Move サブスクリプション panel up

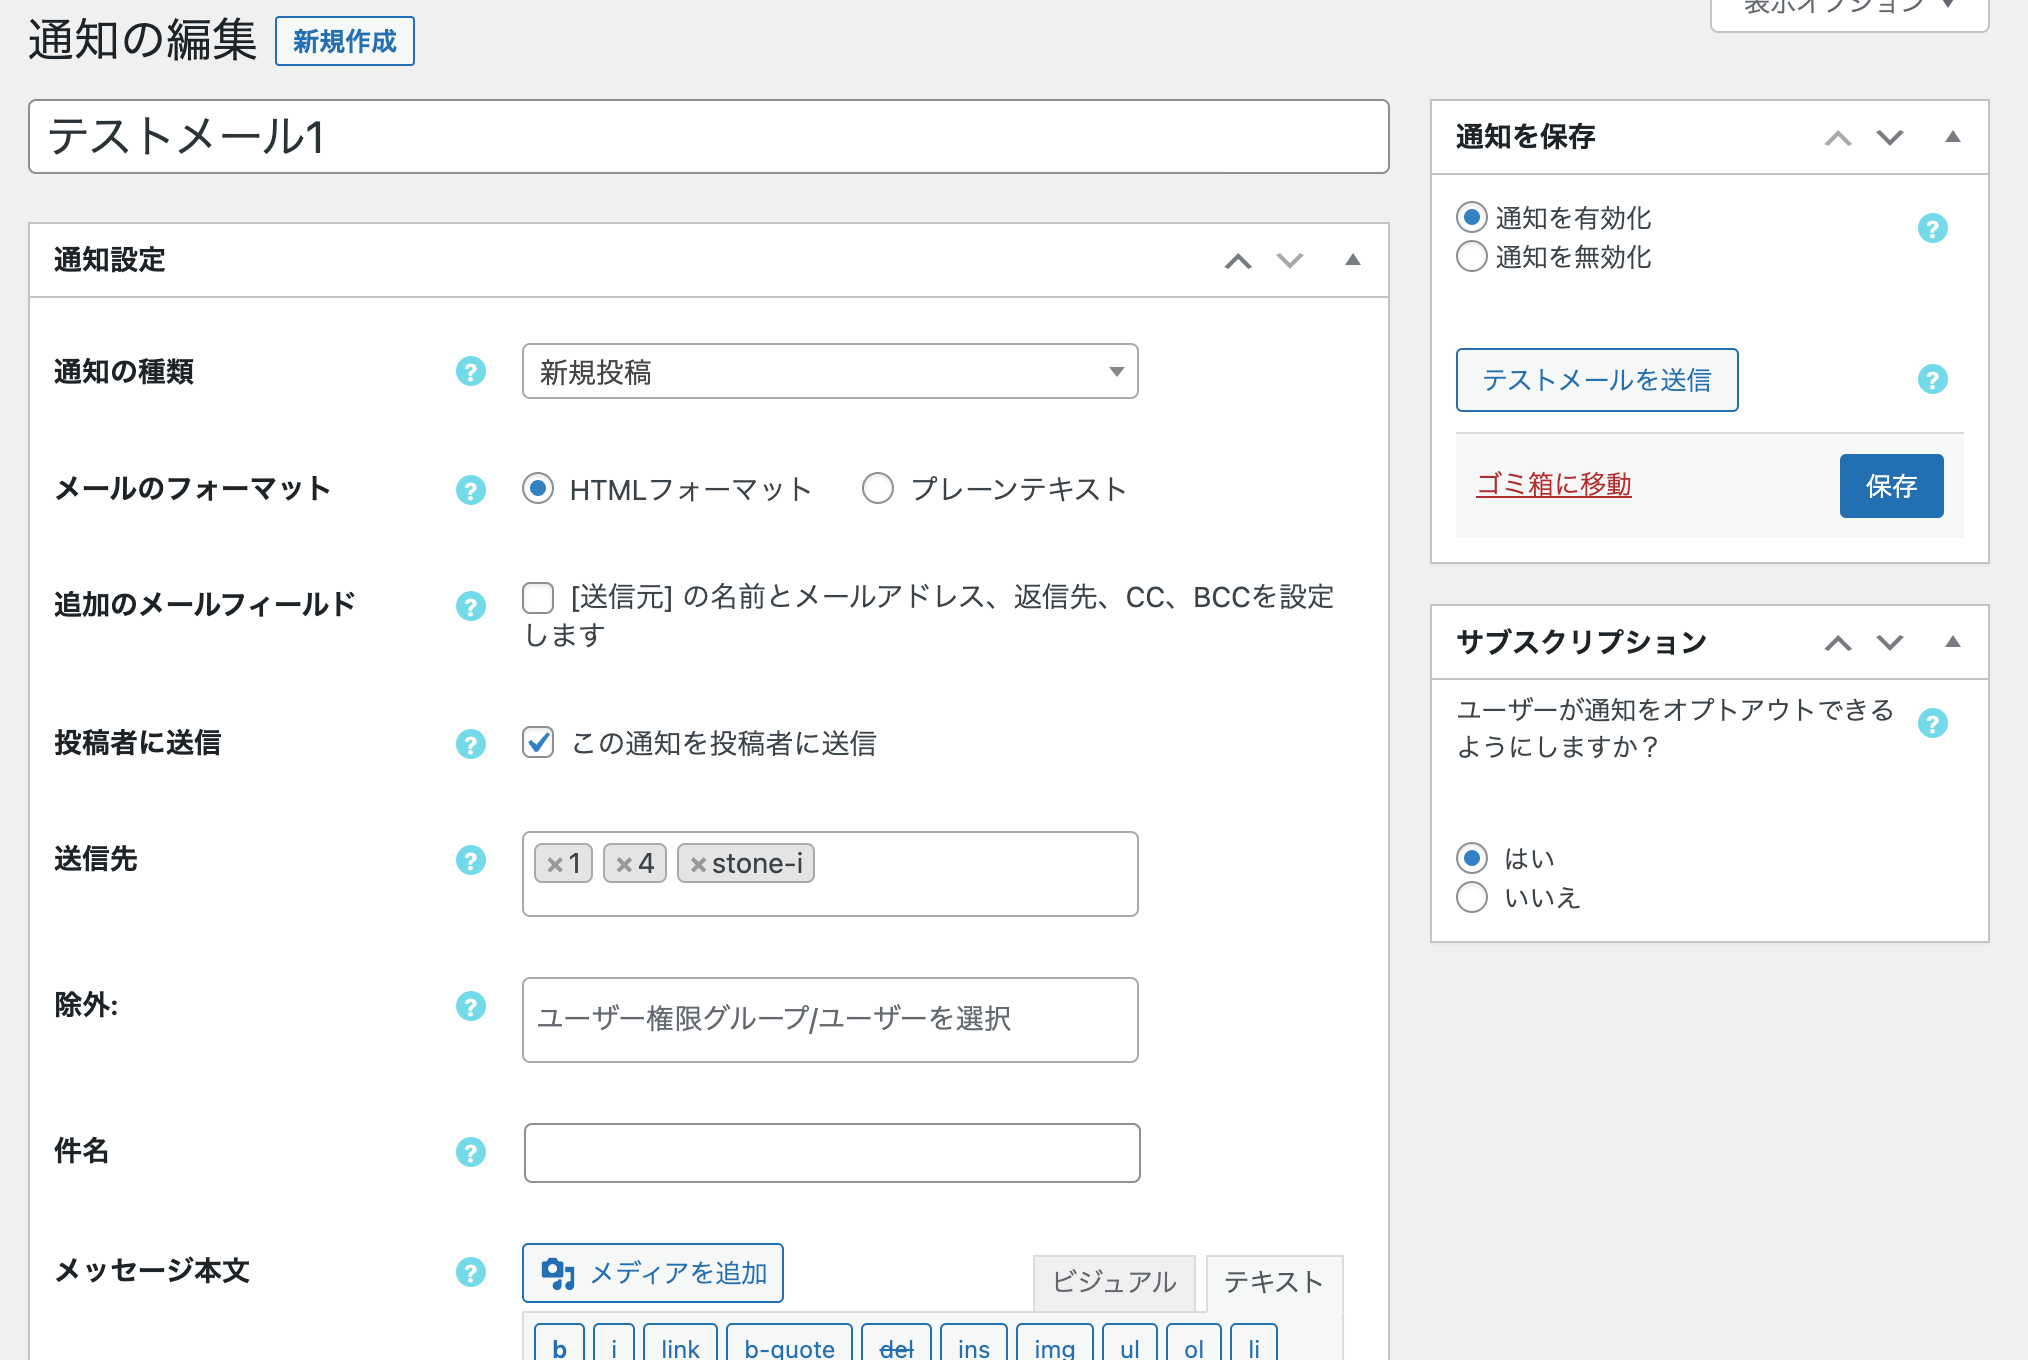pos(1838,643)
